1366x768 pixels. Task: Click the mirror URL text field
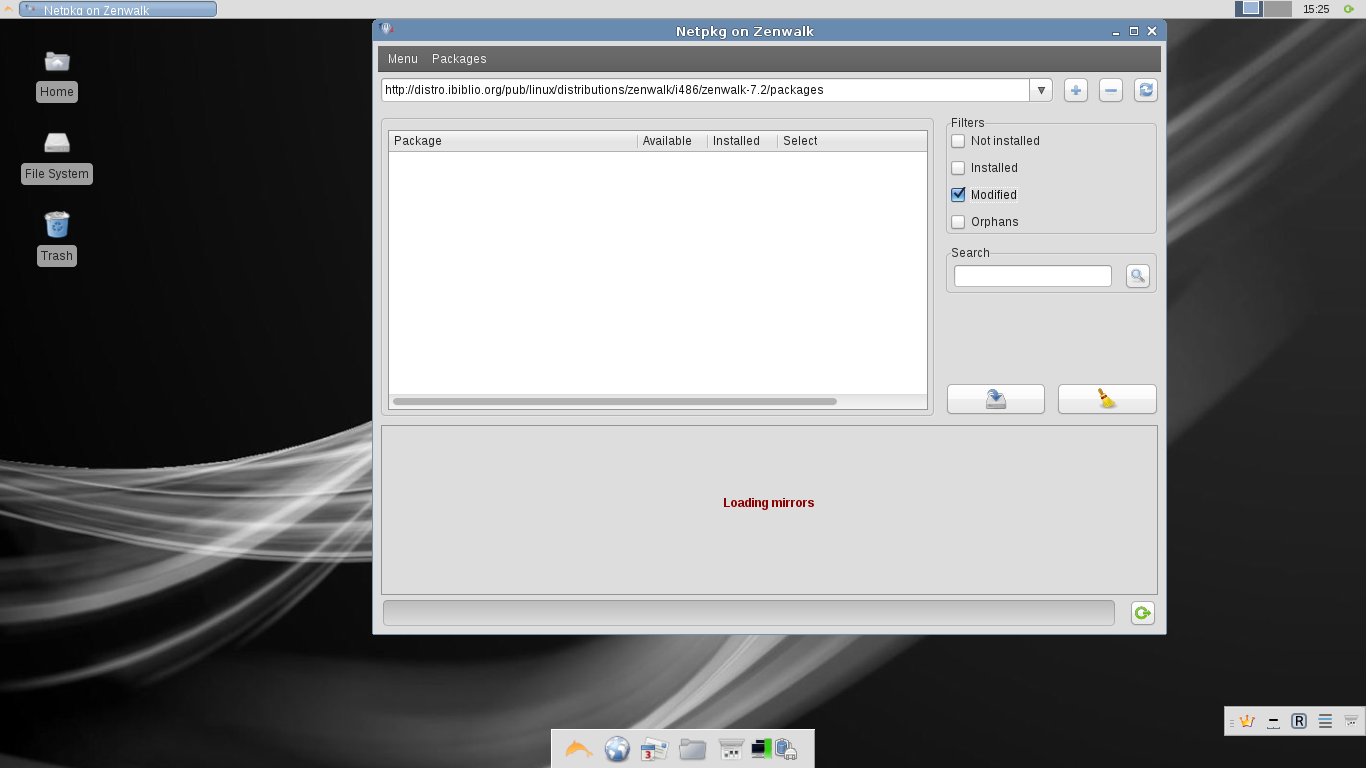[x=706, y=90]
